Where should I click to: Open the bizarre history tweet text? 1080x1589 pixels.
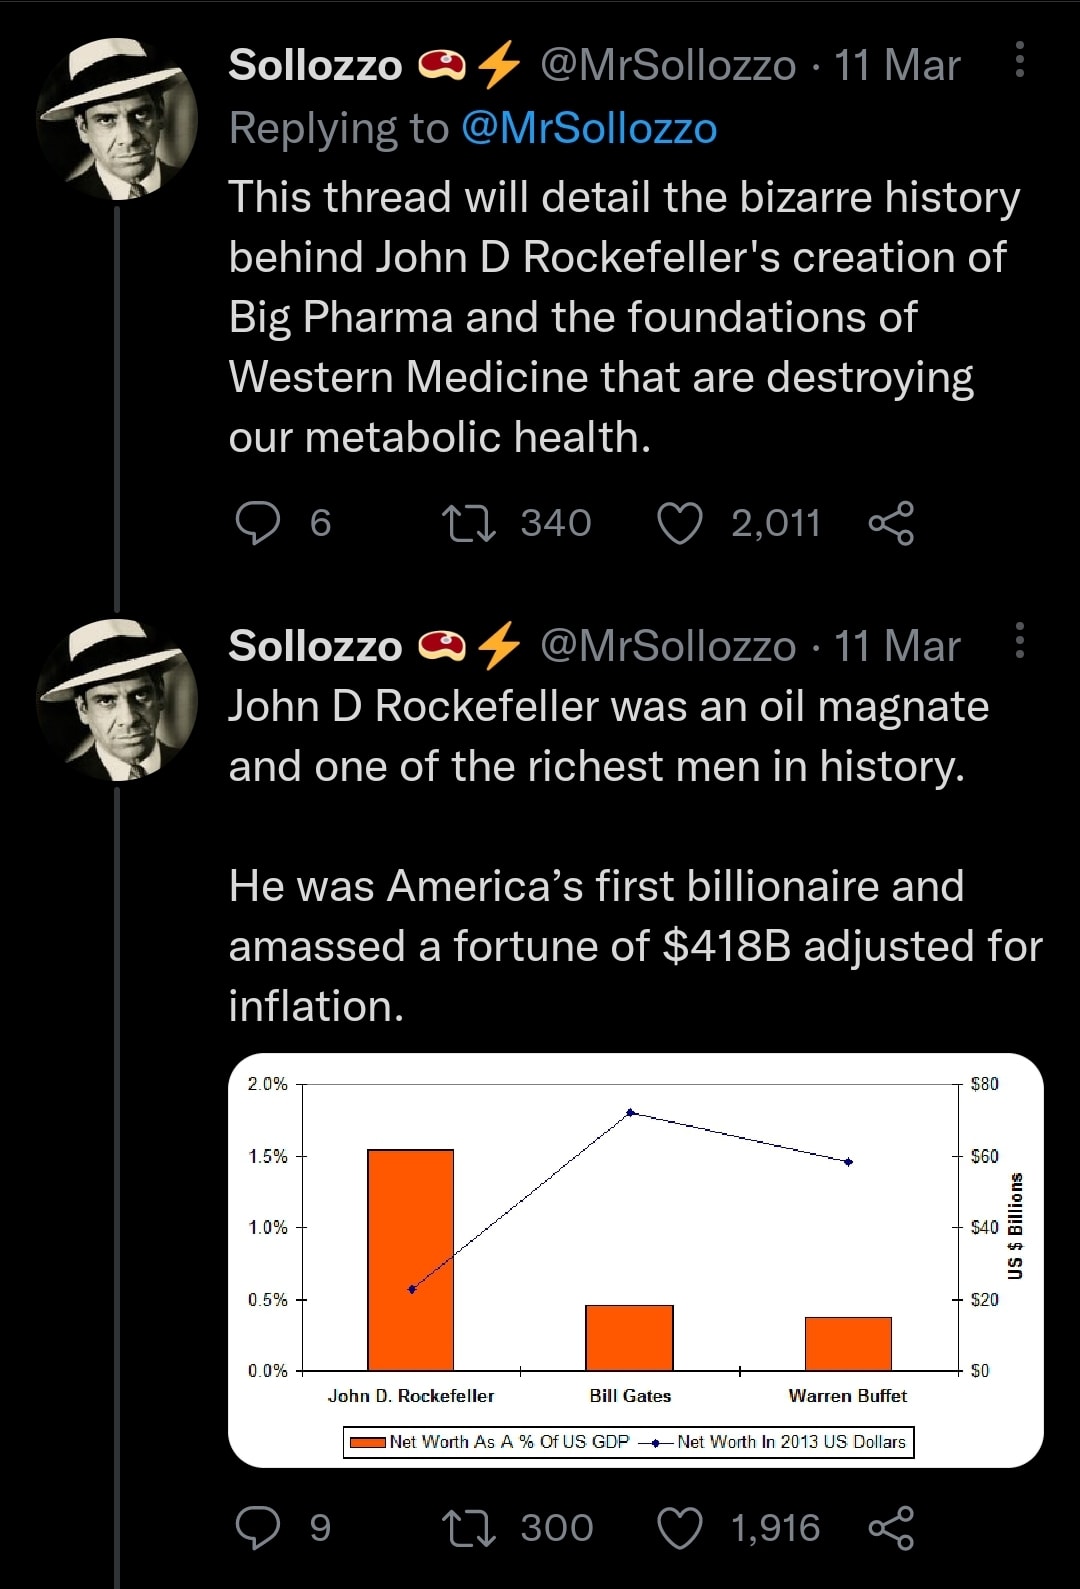coord(624,317)
